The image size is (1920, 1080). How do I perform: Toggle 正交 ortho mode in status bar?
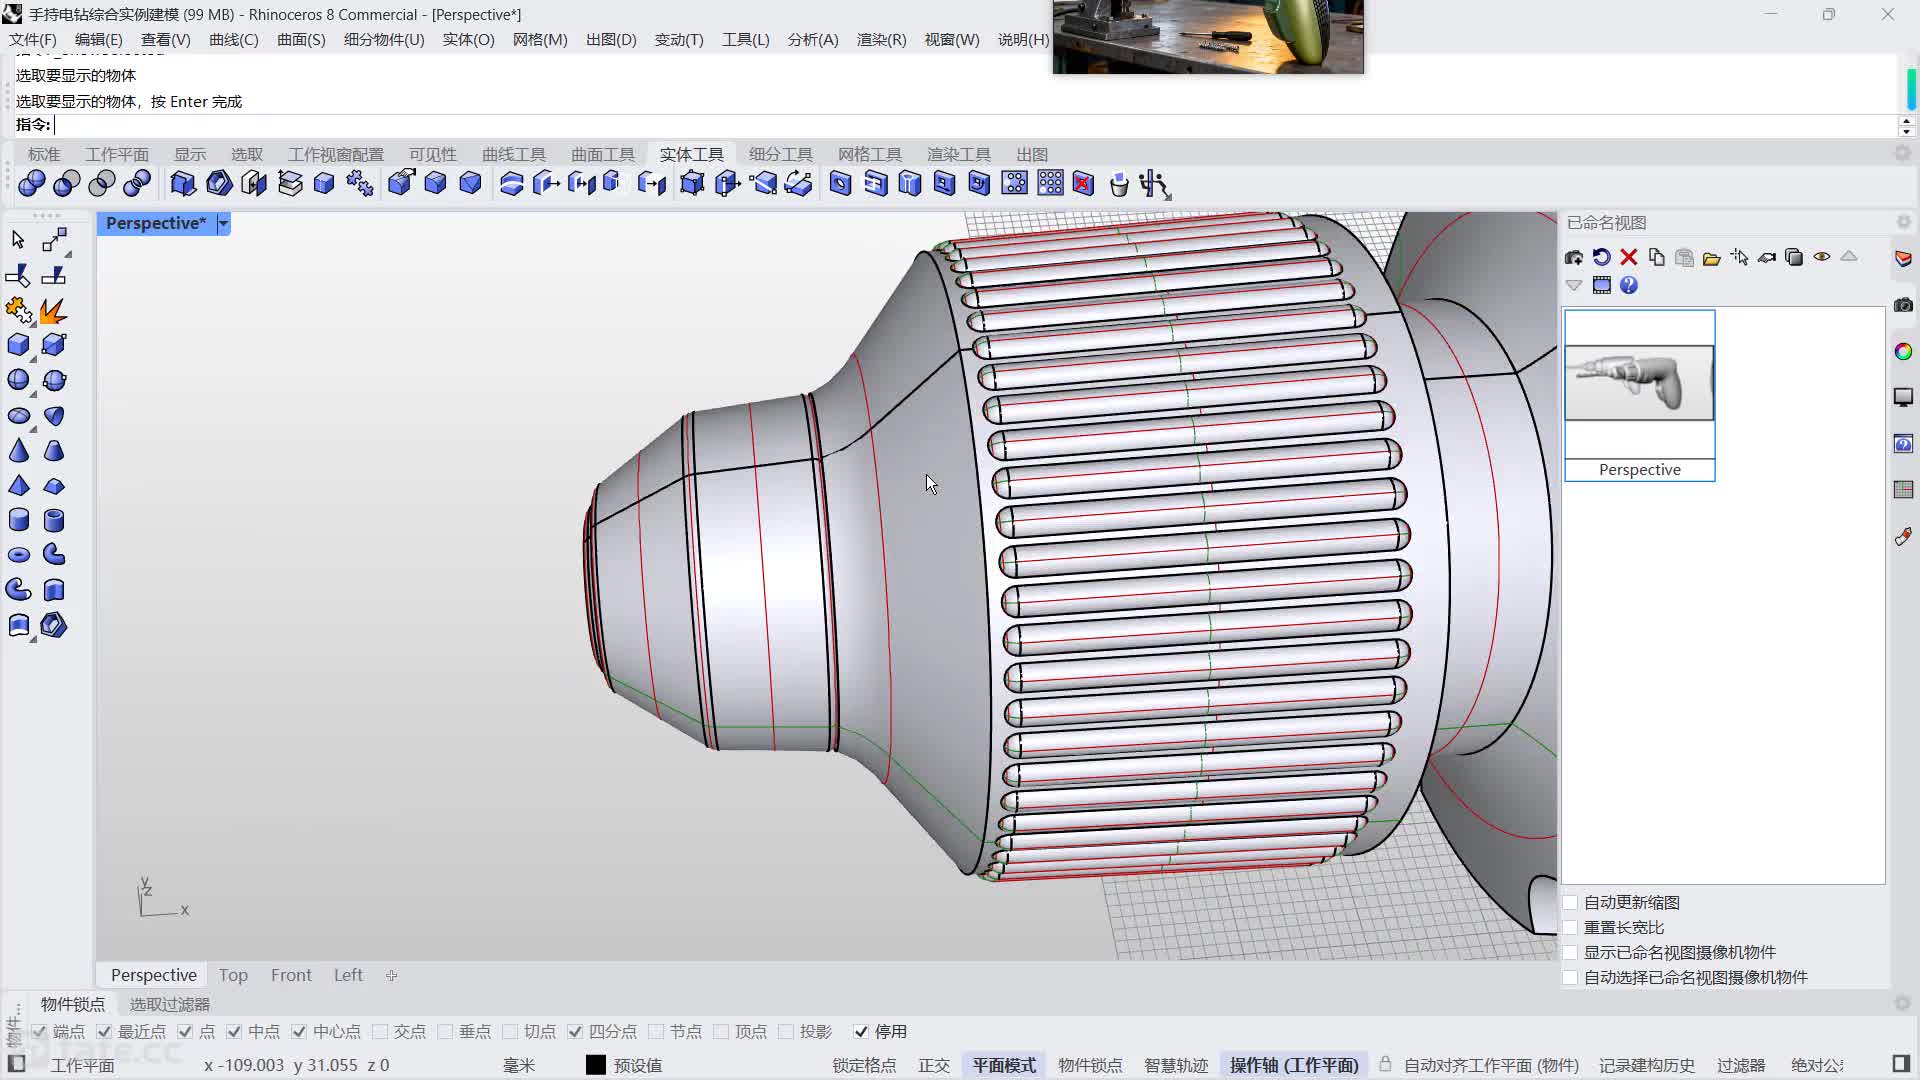coord(933,1066)
